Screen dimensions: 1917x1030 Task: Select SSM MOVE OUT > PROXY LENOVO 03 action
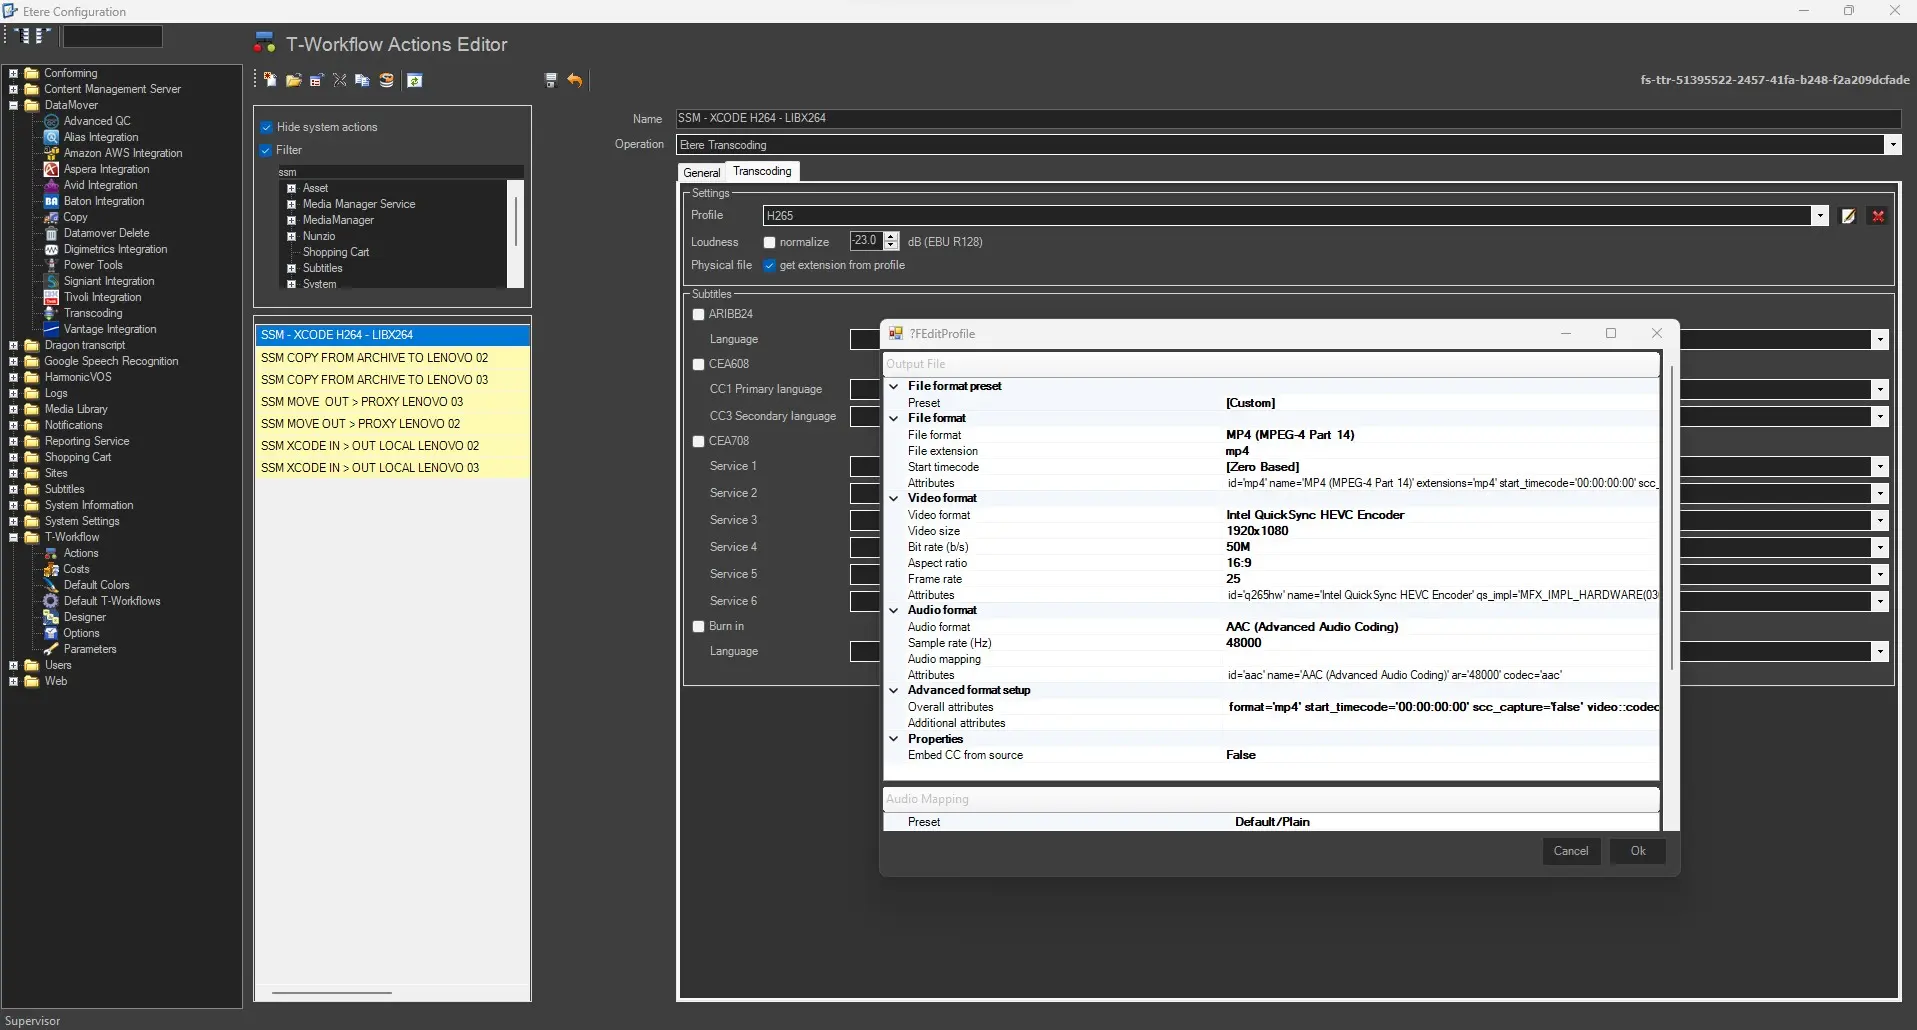pos(362,402)
